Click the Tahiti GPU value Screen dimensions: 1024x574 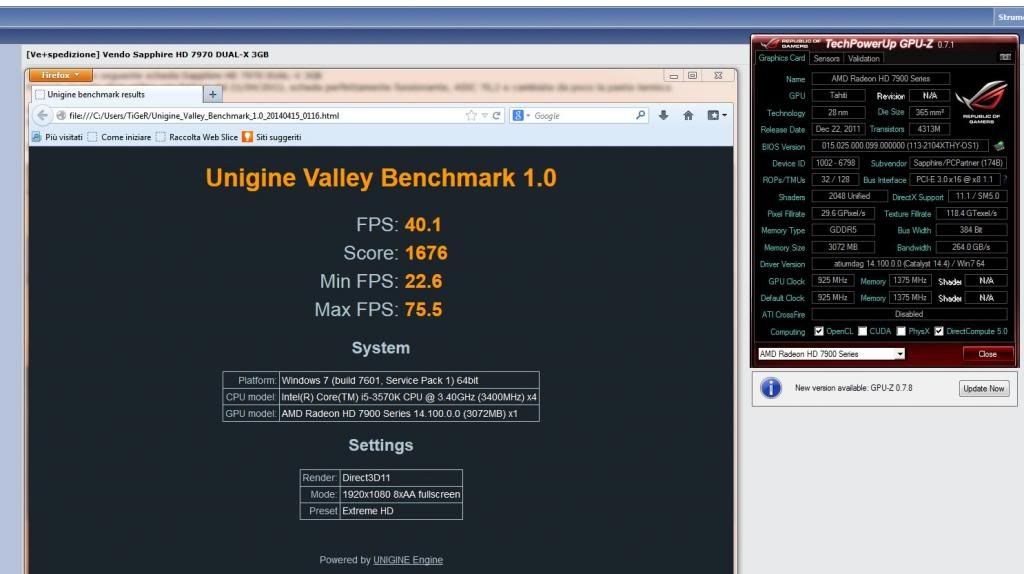click(x=839, y=95)
